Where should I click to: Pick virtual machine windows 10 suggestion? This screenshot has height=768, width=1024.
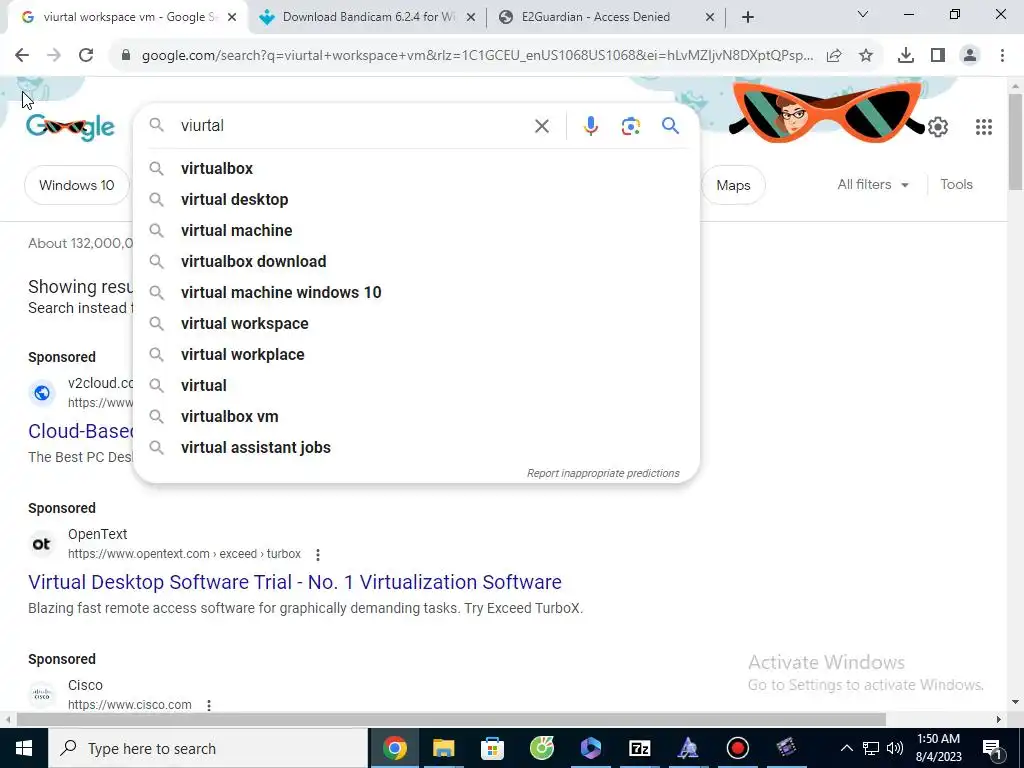(416, 293)
